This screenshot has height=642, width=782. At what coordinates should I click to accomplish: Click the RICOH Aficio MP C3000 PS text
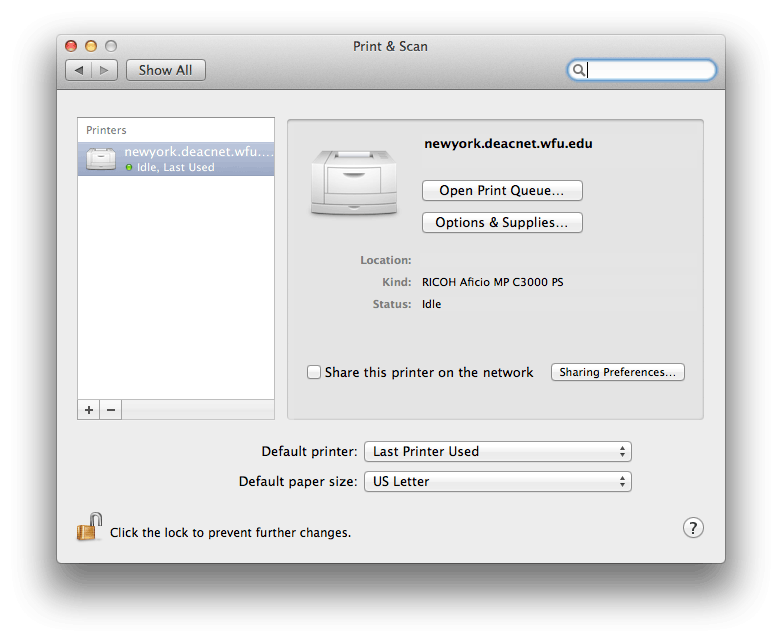493,282
